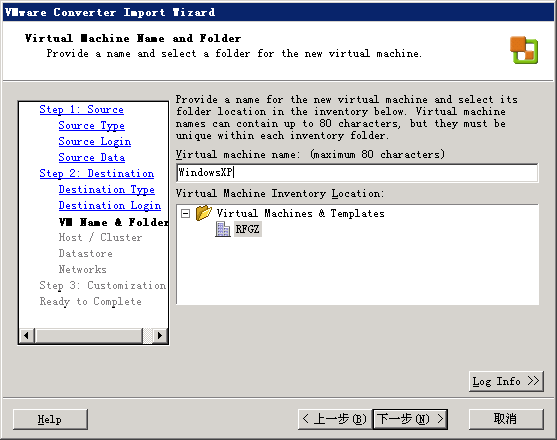Click the Datastore step label
Image resolution: width=557 pixels, height=440 pixels.
(x=86, y=253)
